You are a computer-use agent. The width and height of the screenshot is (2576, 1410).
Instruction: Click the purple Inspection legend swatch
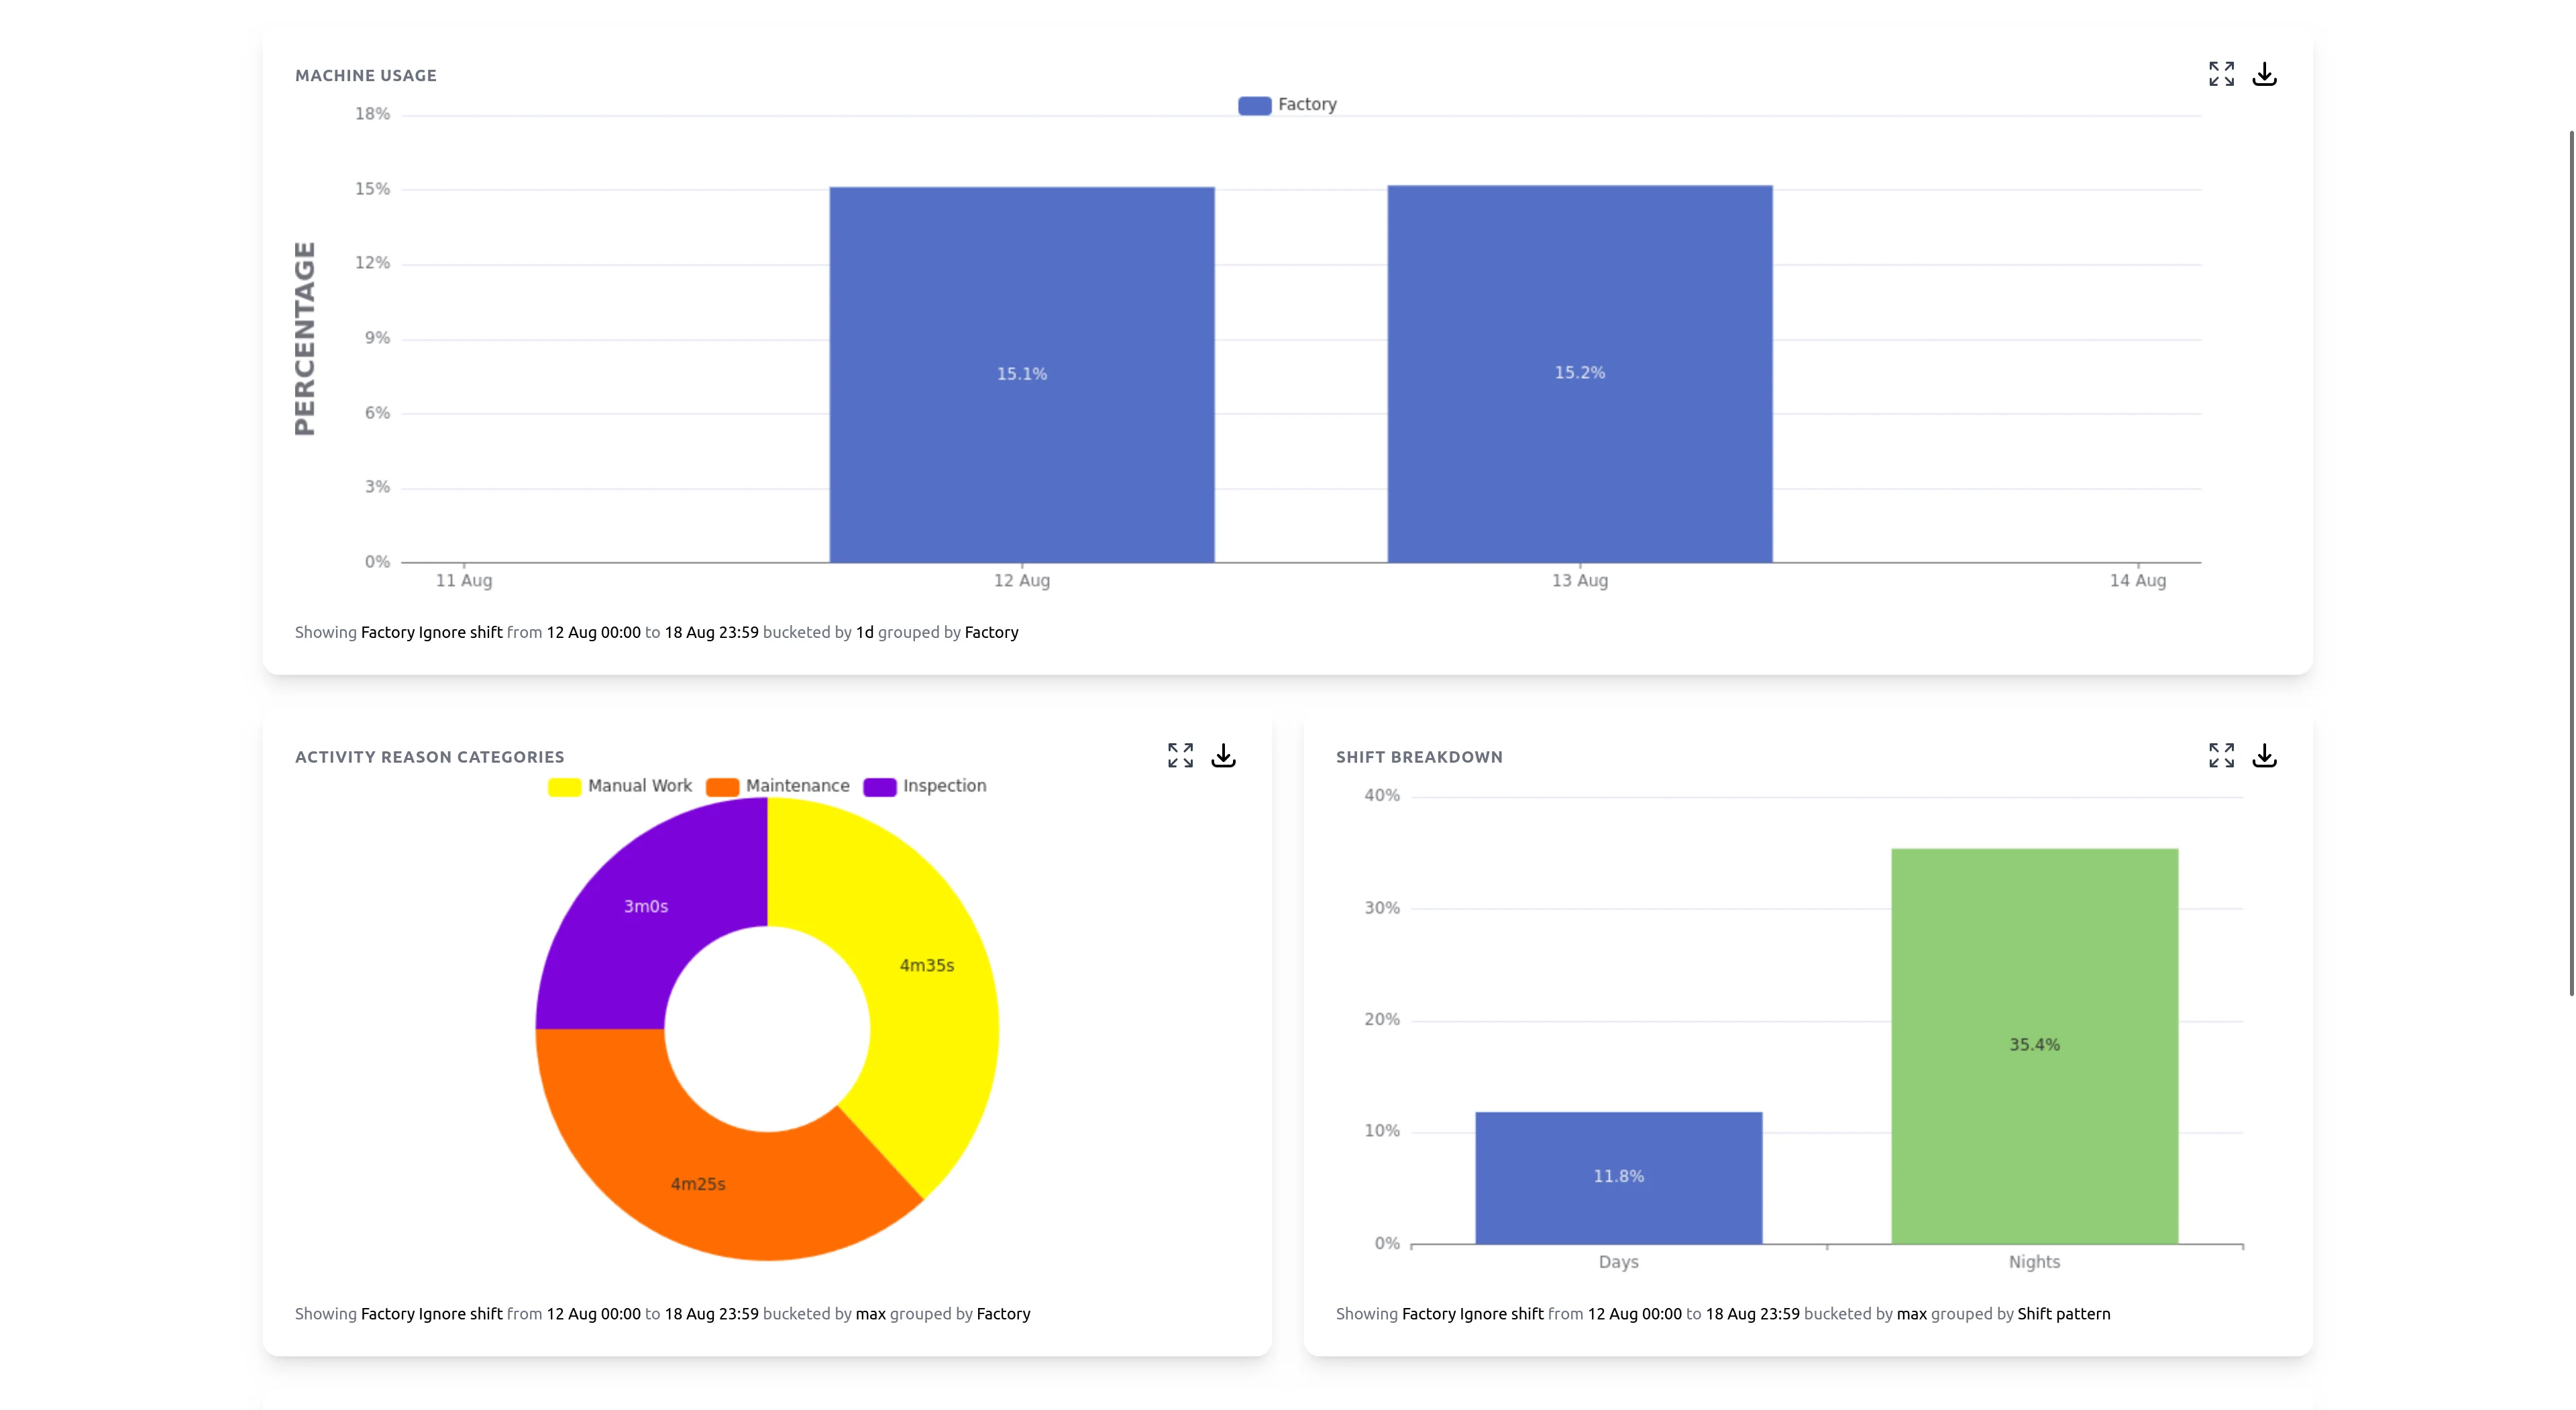point(879,787)
